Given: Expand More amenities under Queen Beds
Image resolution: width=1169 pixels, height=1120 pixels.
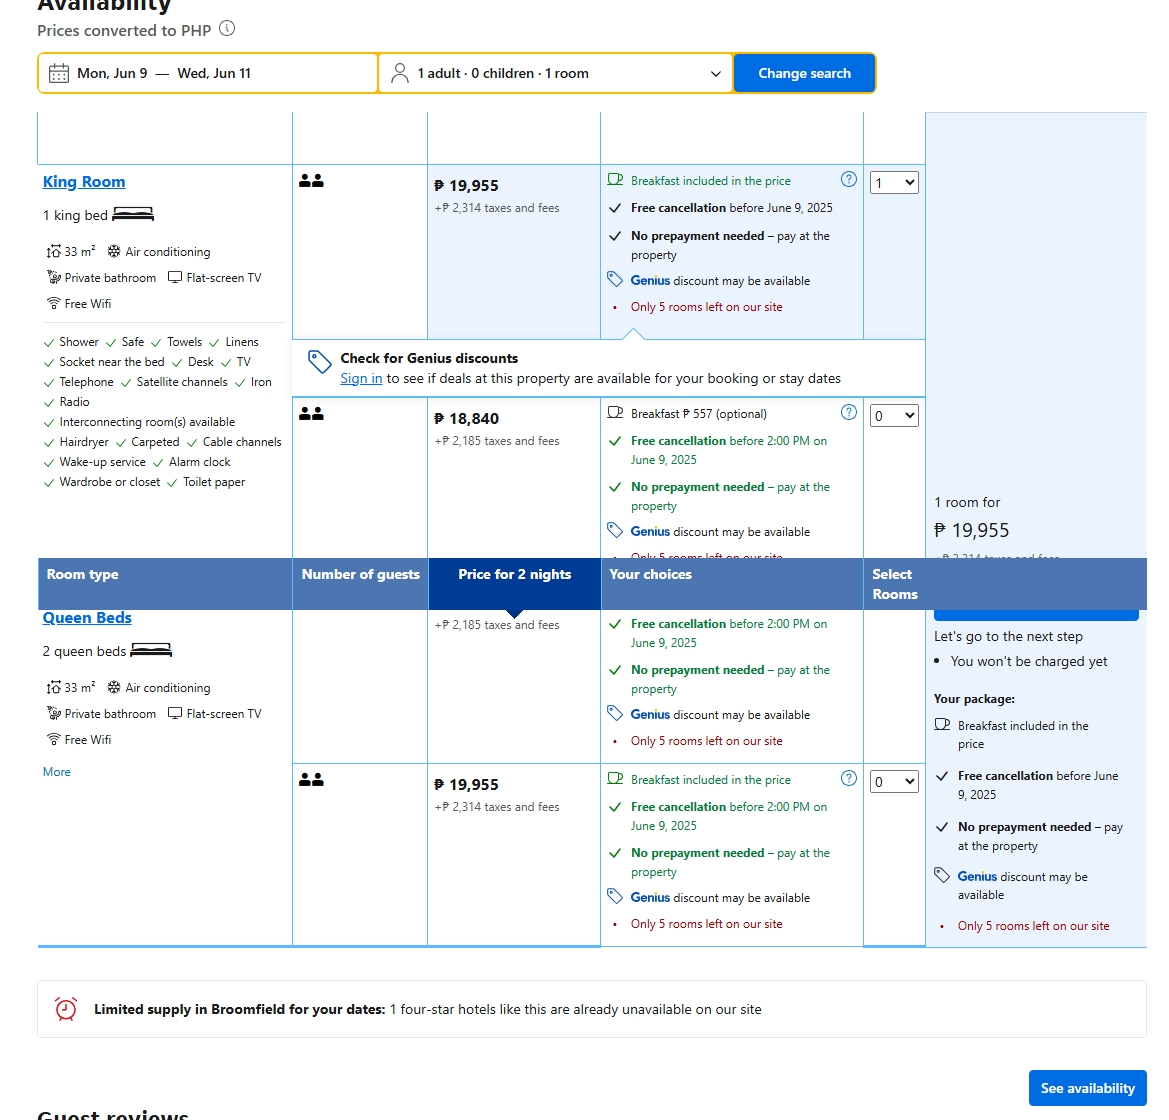Looking at the screenshot, I should coord(57,772).
